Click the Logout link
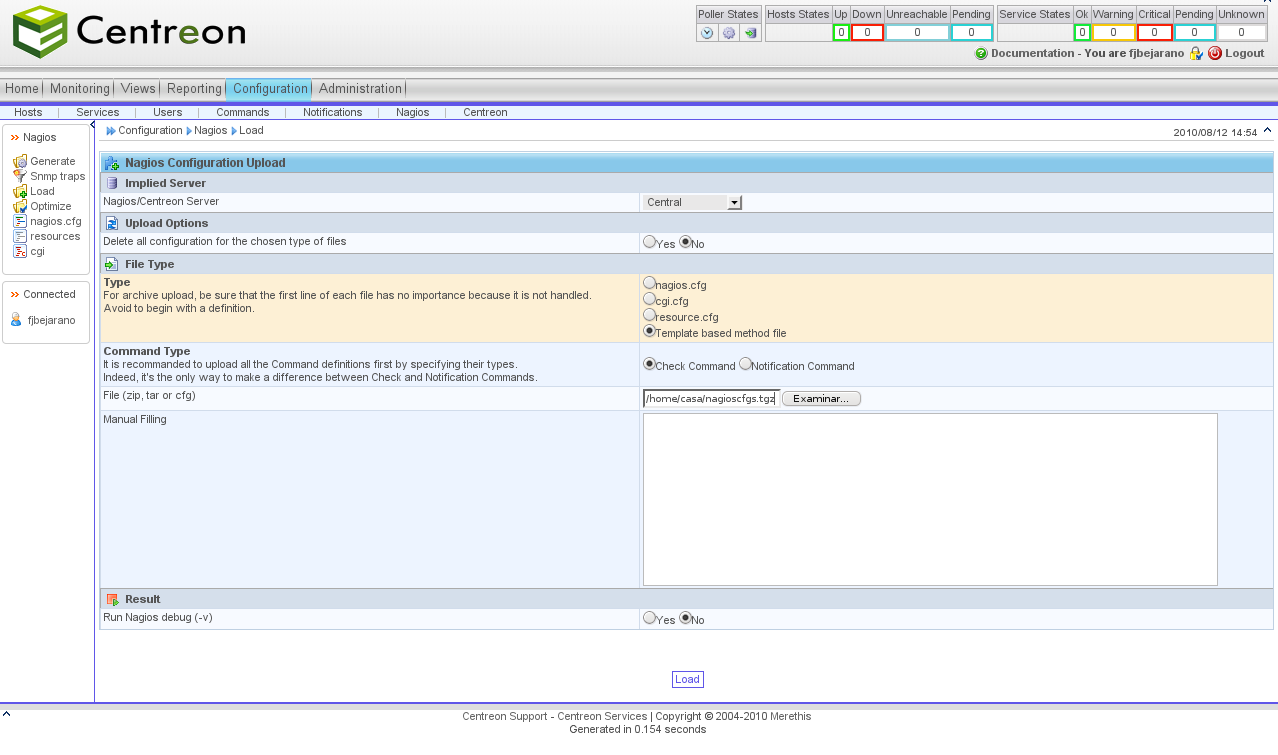This screenshot has height=755, width=1278. (x=1244, y=53)
